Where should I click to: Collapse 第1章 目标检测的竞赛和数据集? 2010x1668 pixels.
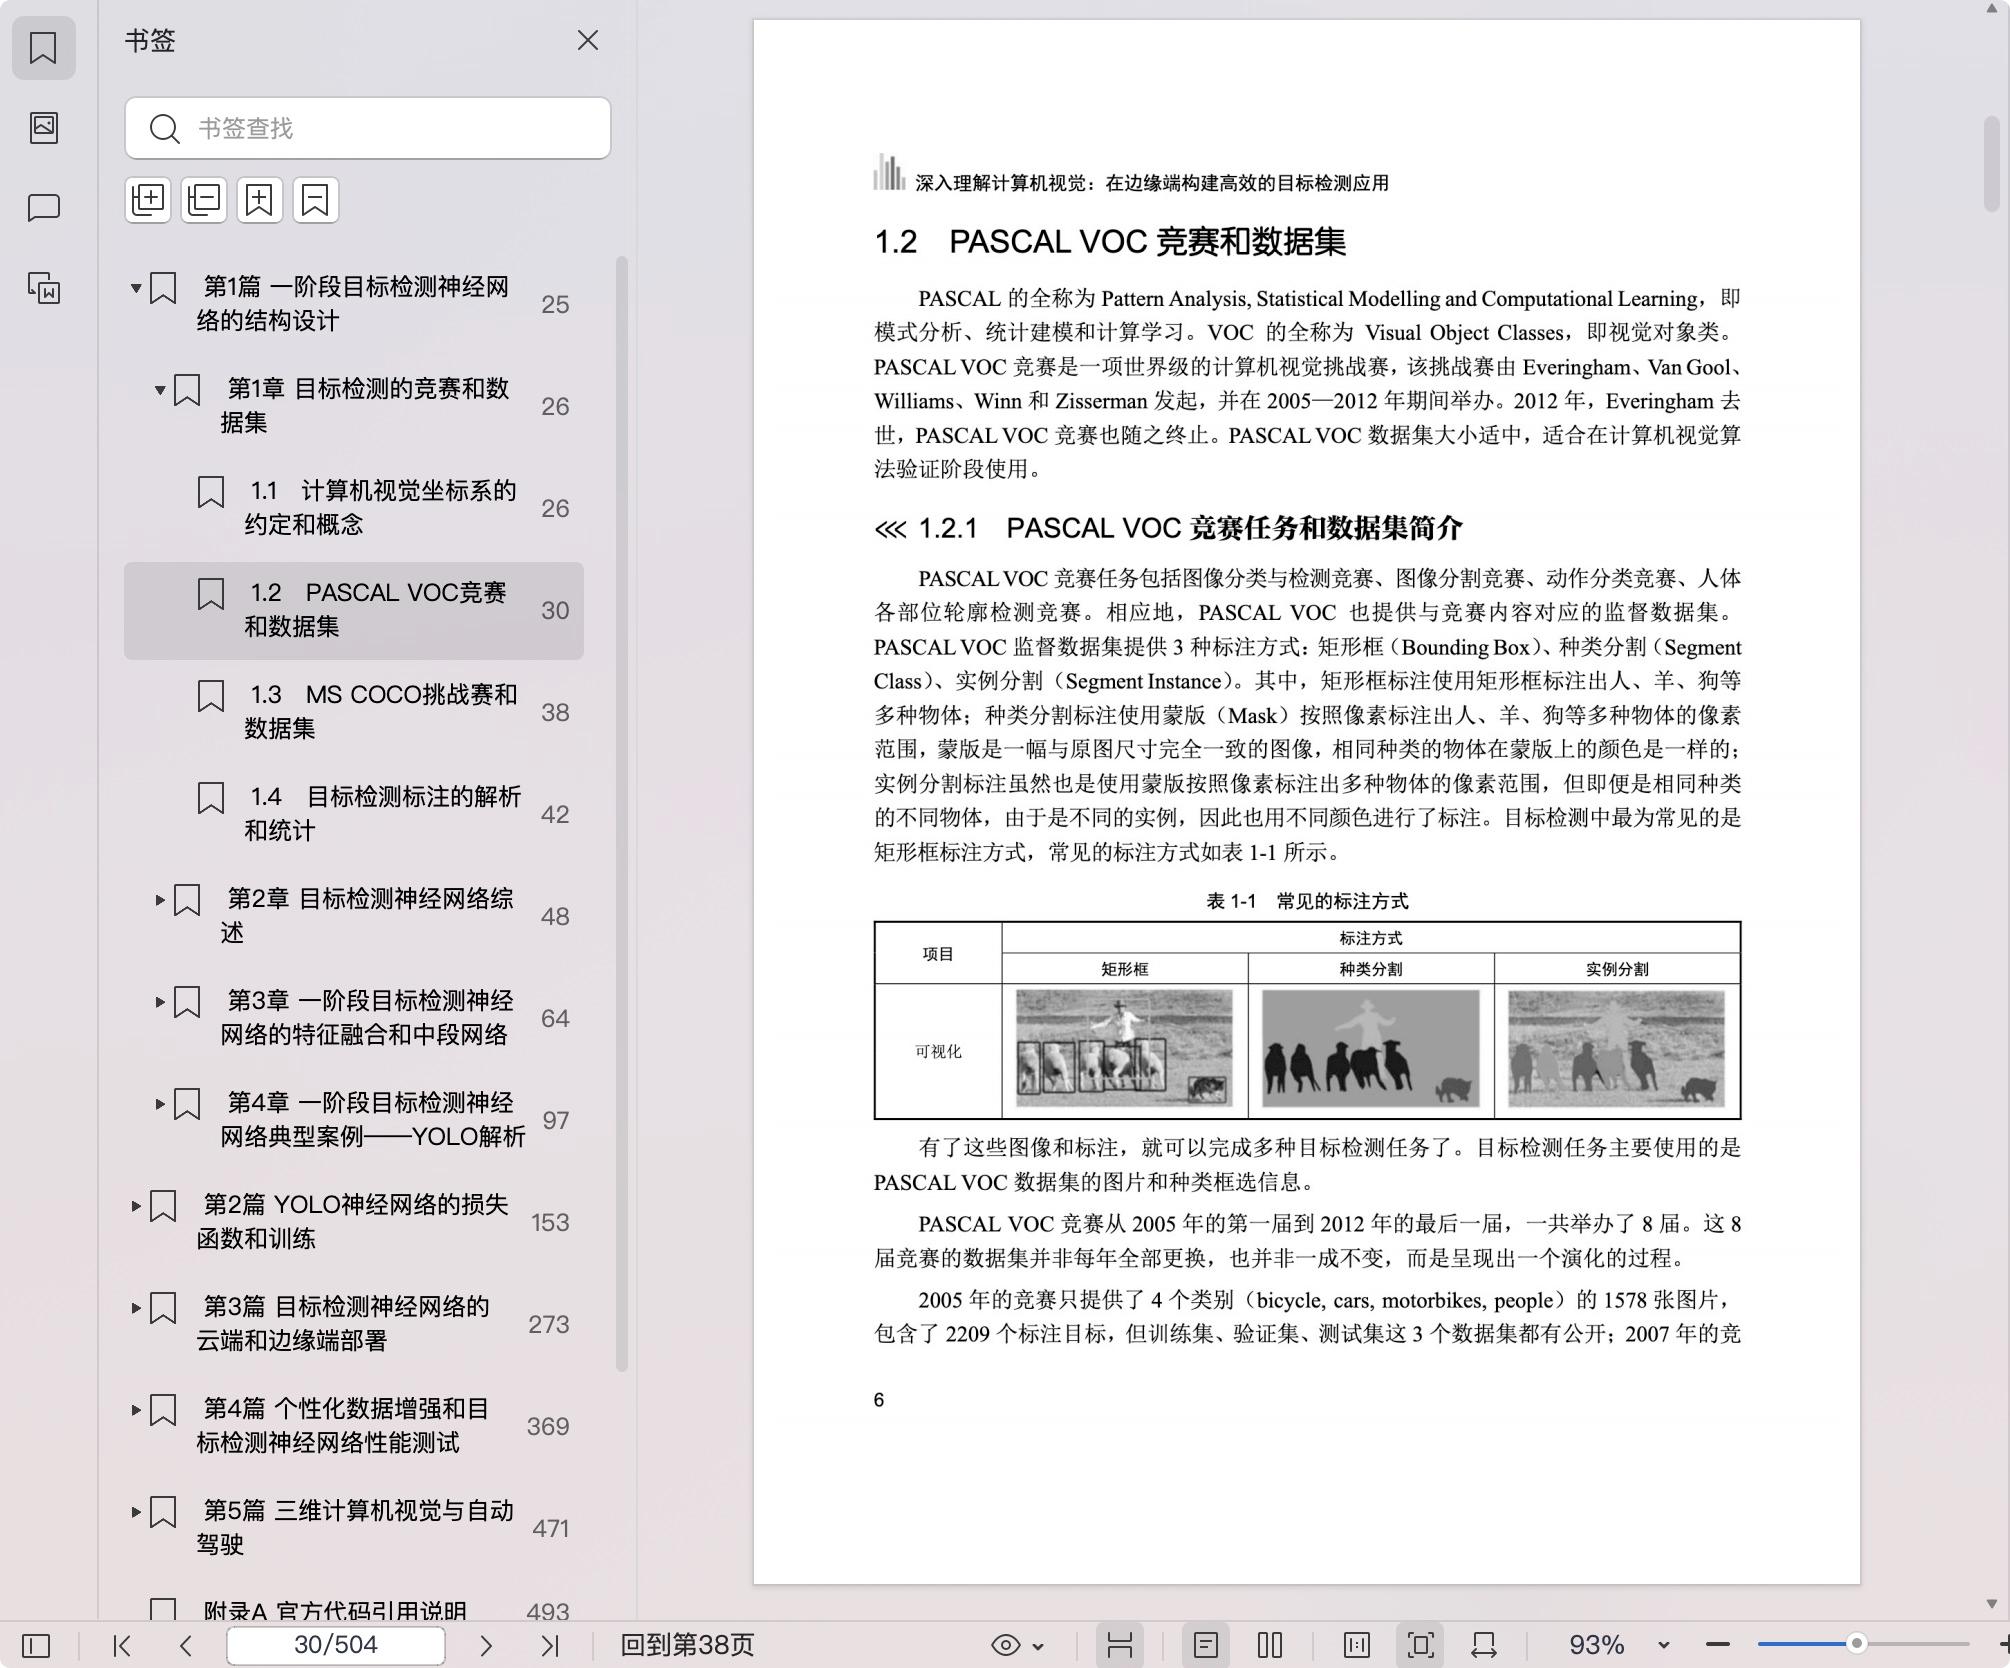click(160, 390)
